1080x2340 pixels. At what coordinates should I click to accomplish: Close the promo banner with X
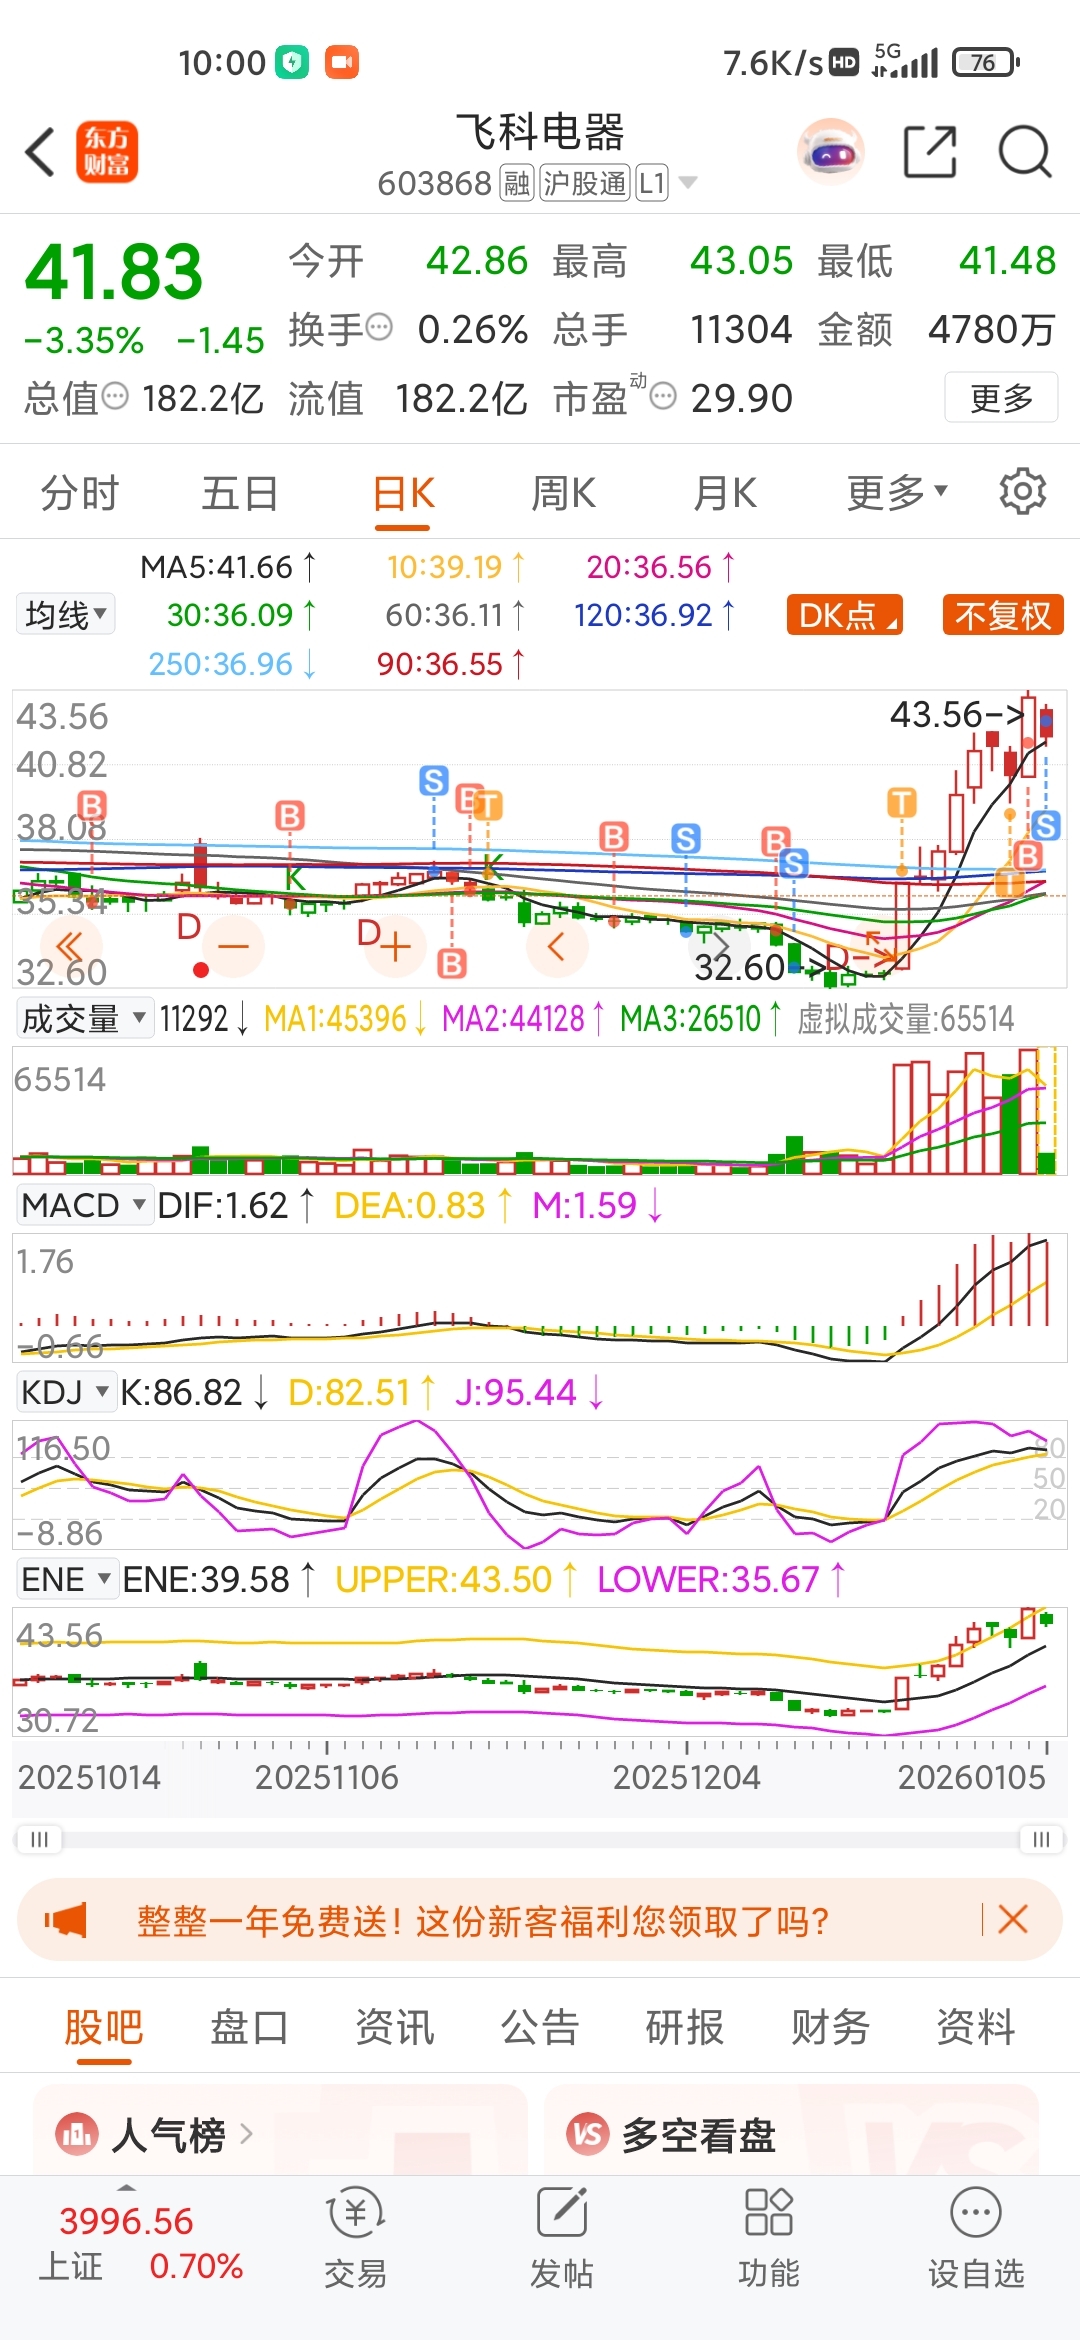[1013, 1919]
